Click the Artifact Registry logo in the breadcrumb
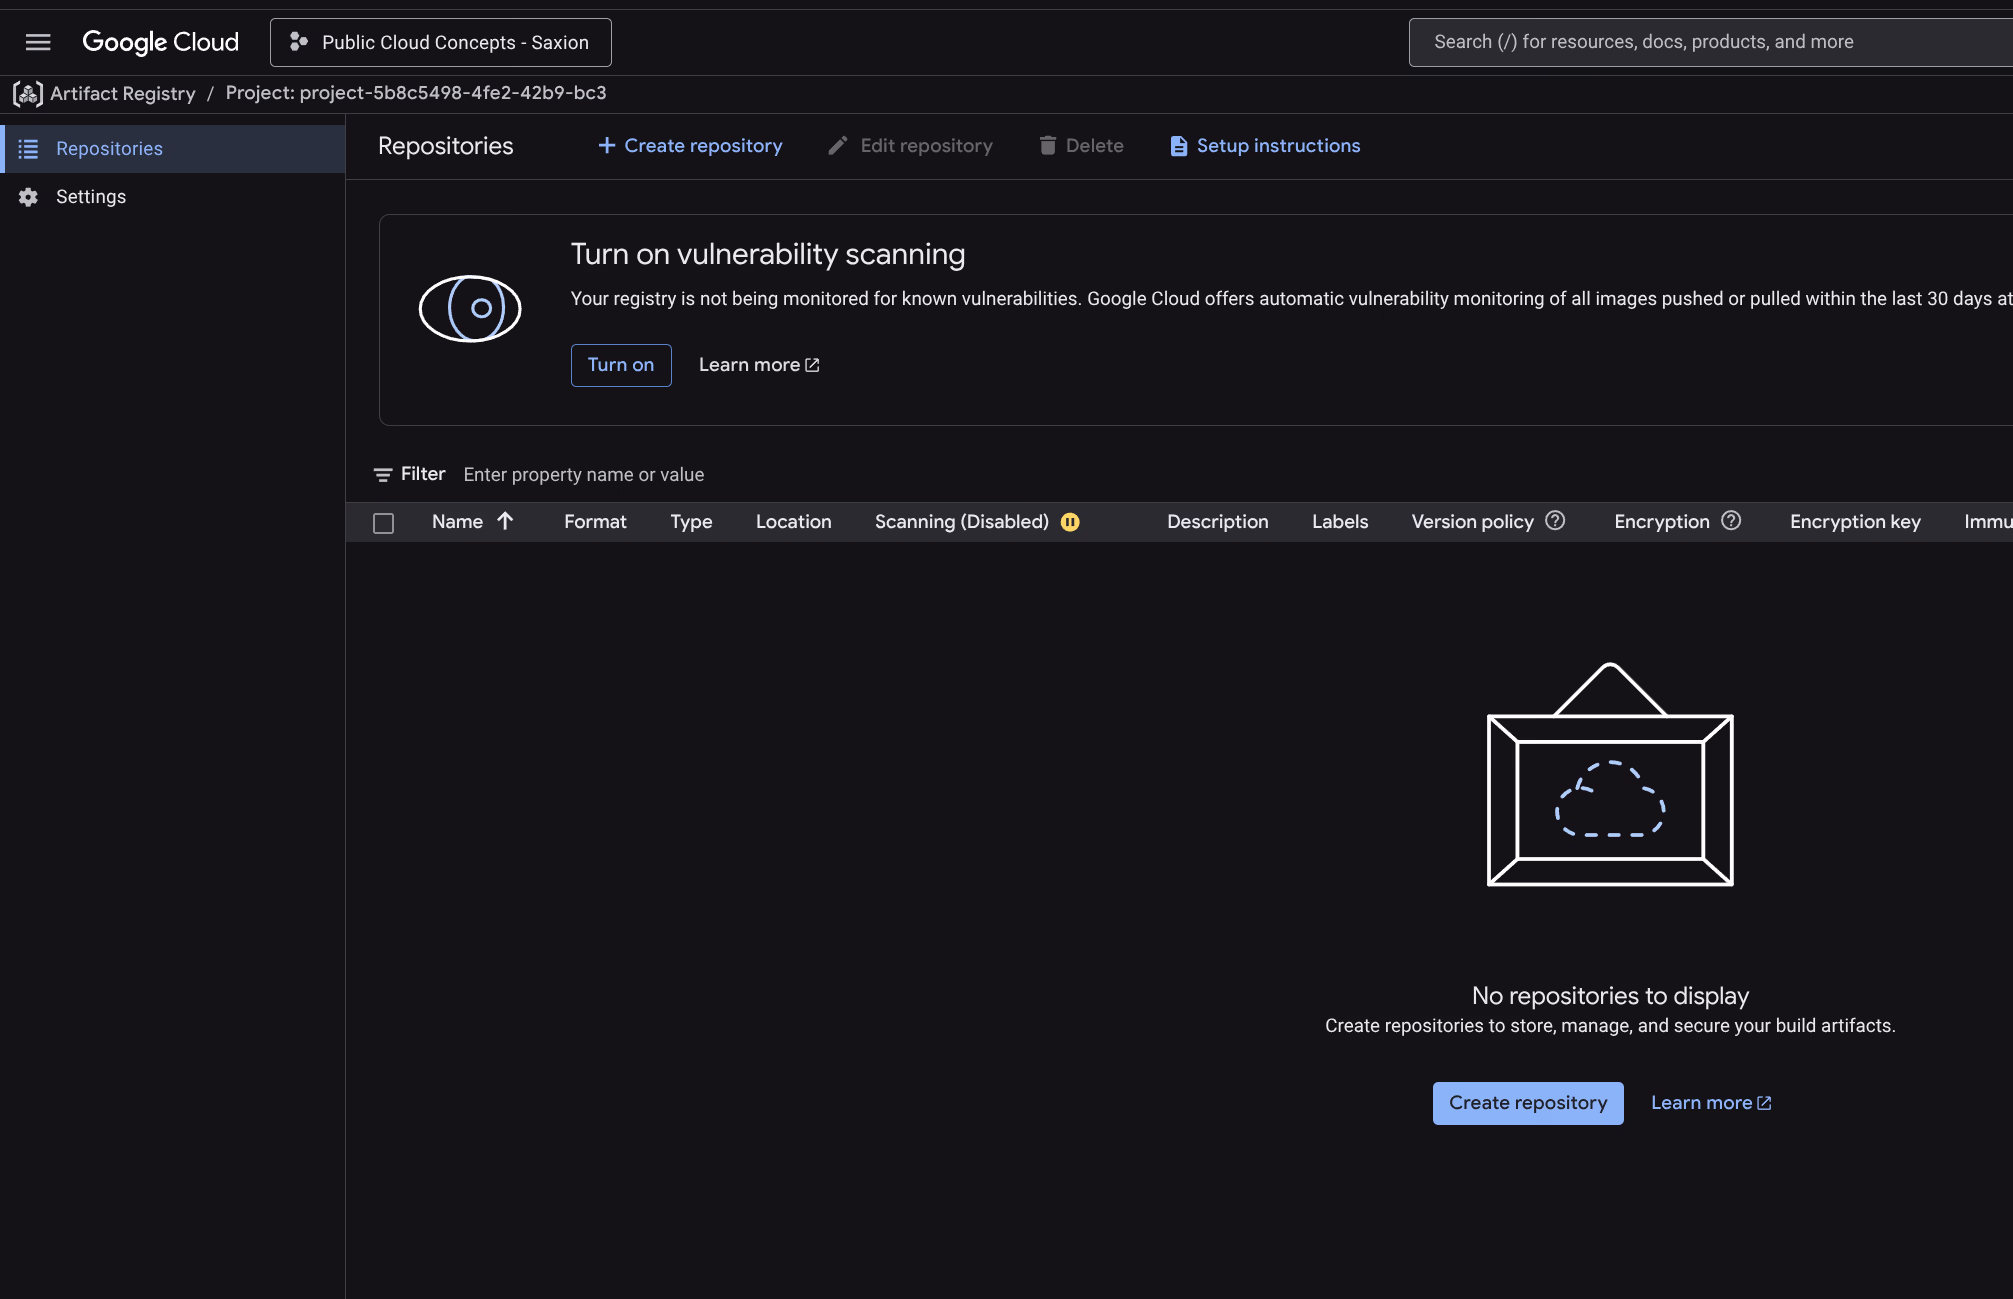This screenshot has width=2013, height=1299. [x=27, y=93]
